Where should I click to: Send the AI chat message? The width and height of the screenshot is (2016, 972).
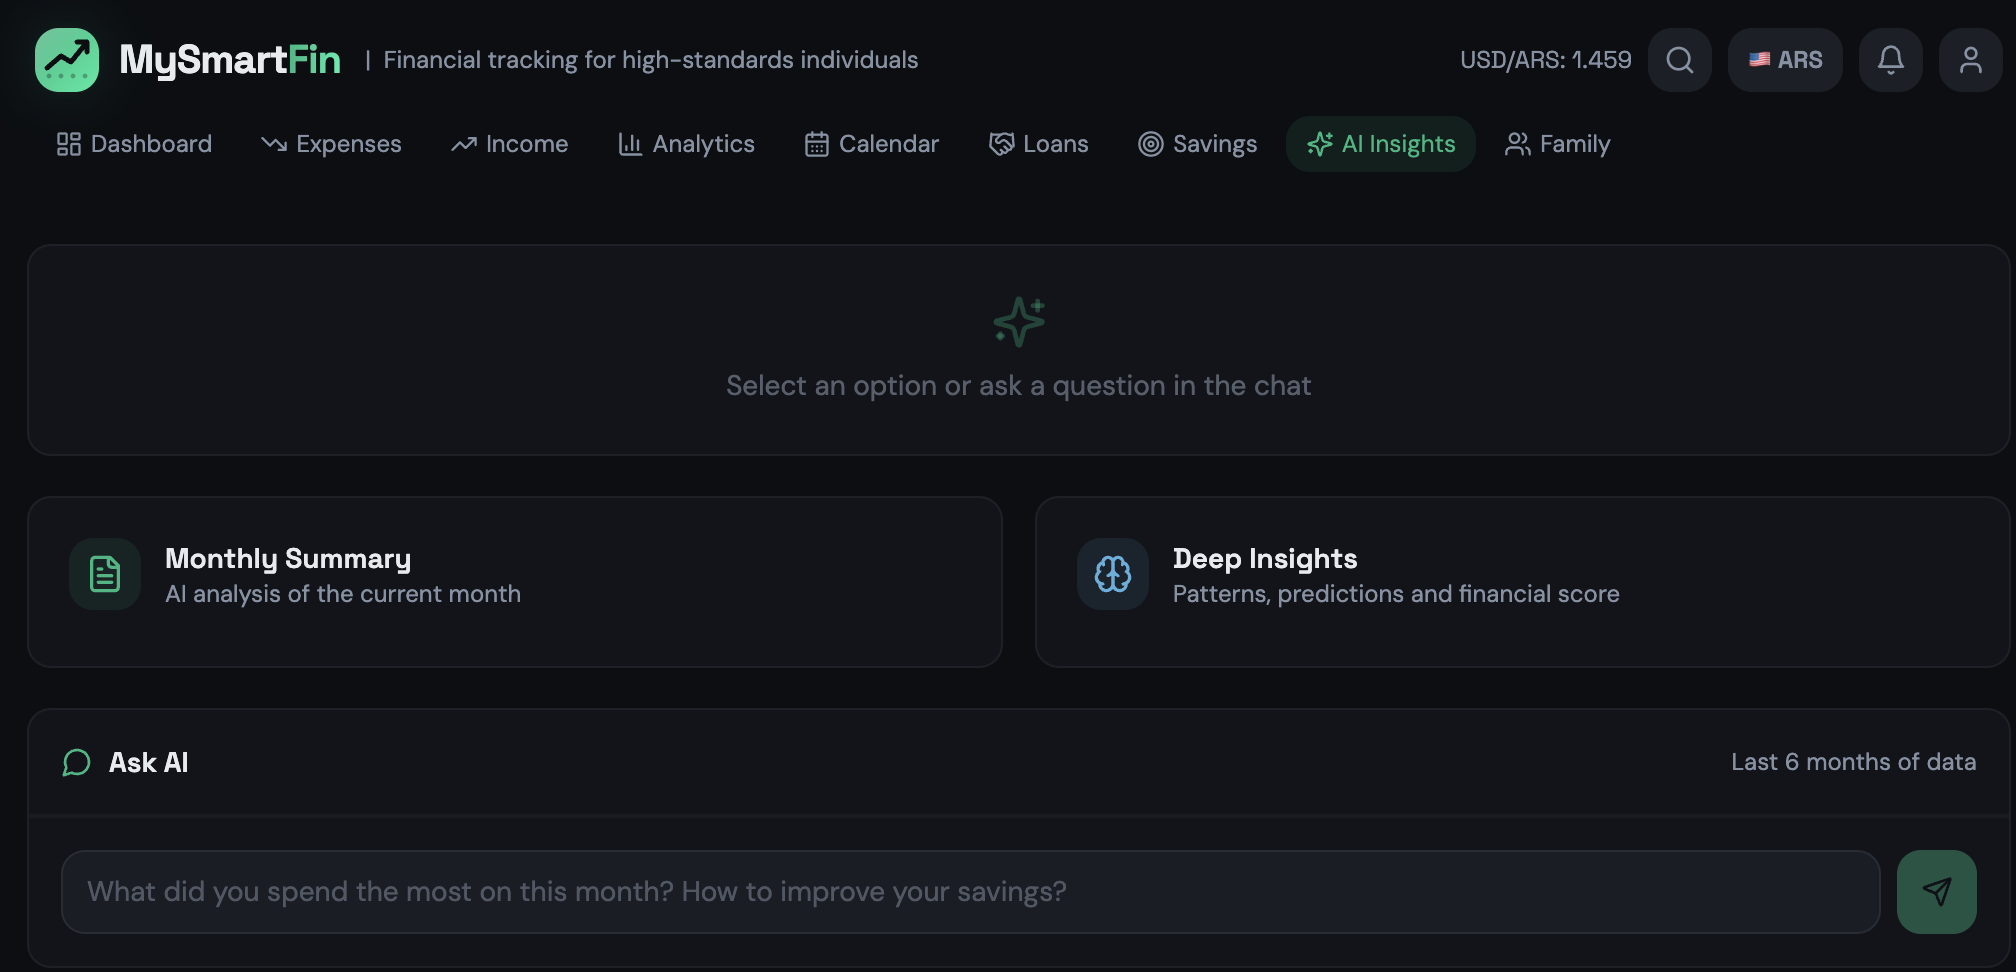tap(1936, 891)
